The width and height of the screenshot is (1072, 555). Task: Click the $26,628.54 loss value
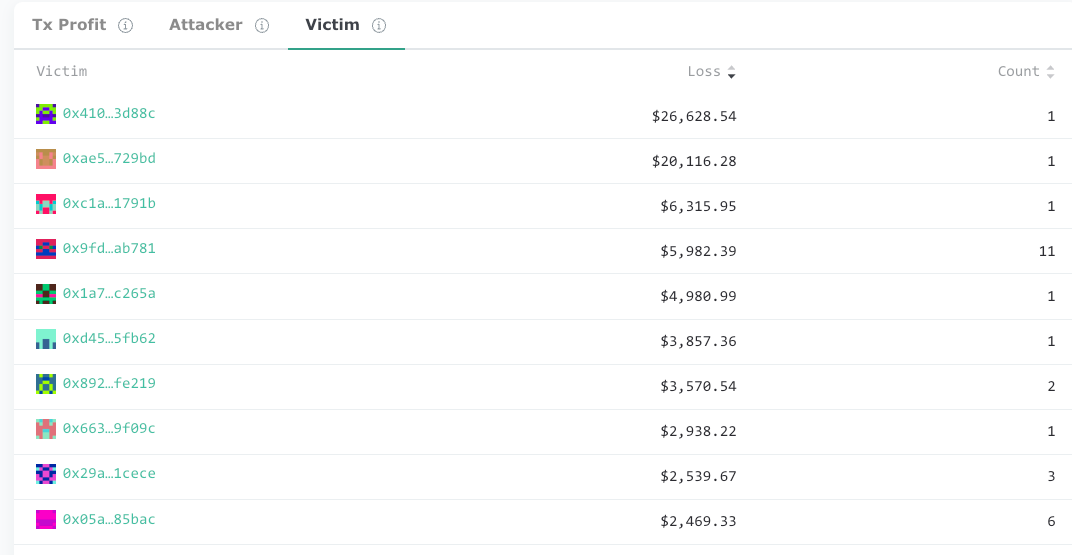click(694, 116)
